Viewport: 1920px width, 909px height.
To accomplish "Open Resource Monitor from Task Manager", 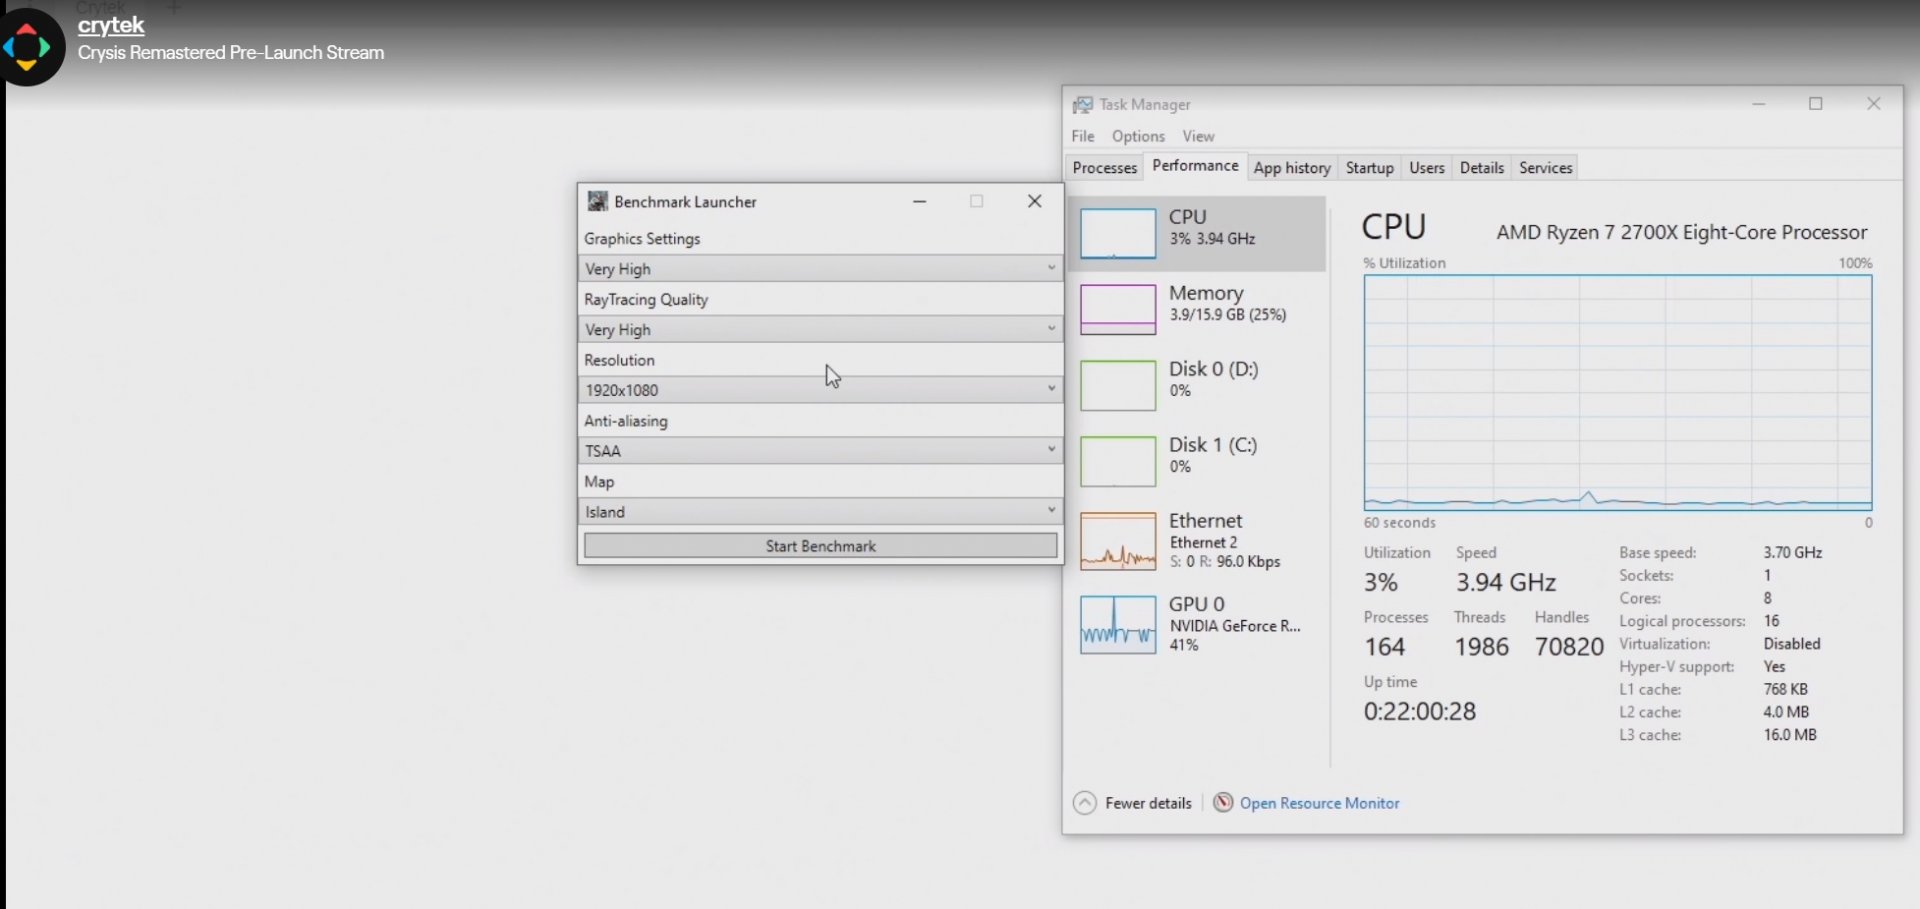I will (1320, 802).
